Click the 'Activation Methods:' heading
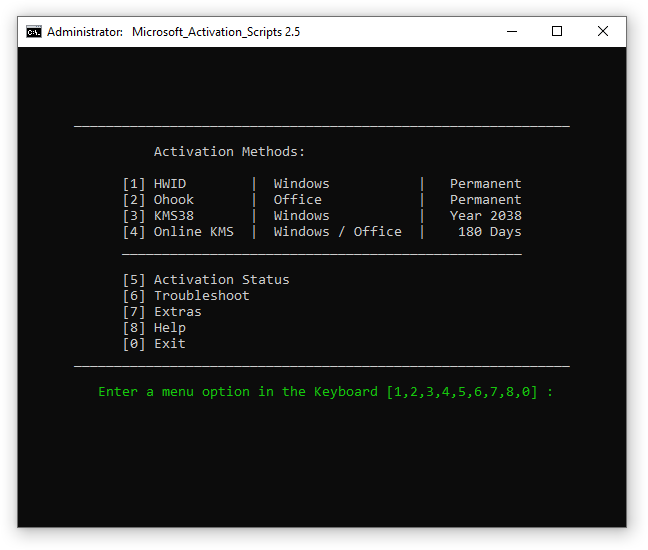The image size is (648, 550). (x=229, y=152)
